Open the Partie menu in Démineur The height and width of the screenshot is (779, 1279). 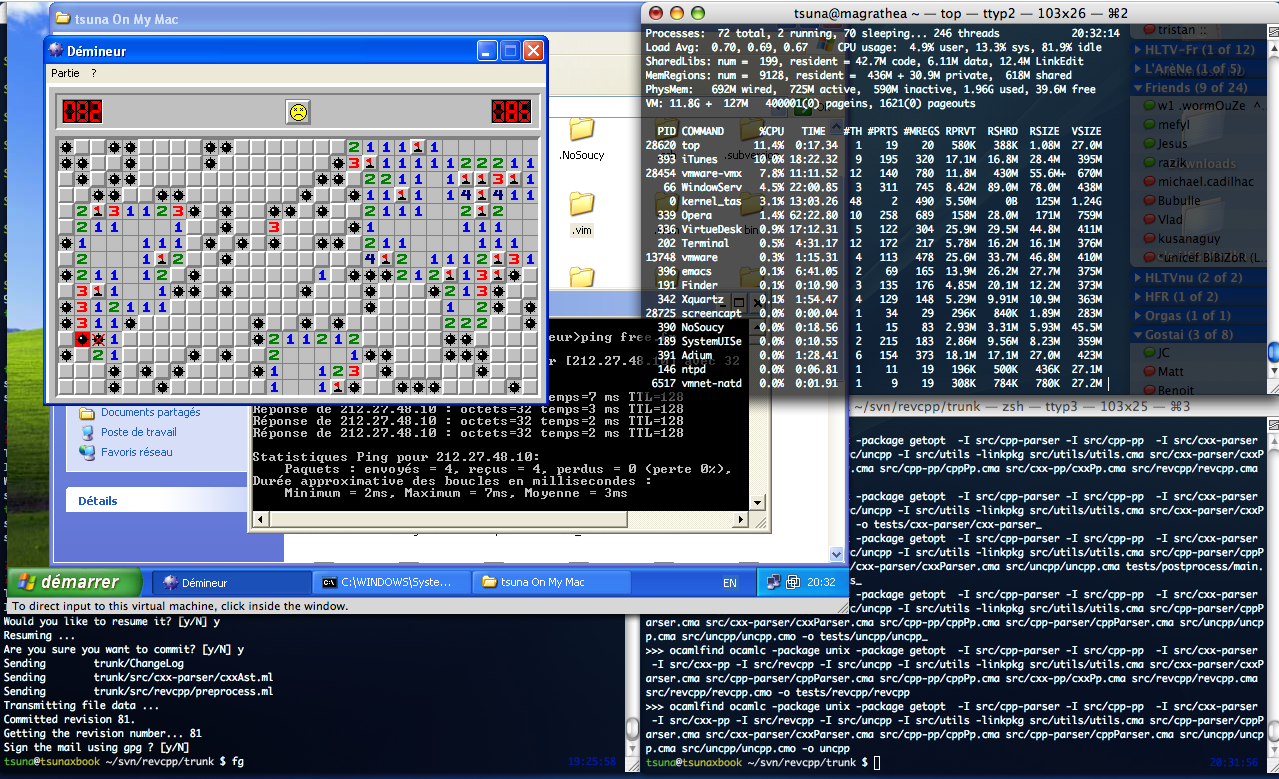65,74
